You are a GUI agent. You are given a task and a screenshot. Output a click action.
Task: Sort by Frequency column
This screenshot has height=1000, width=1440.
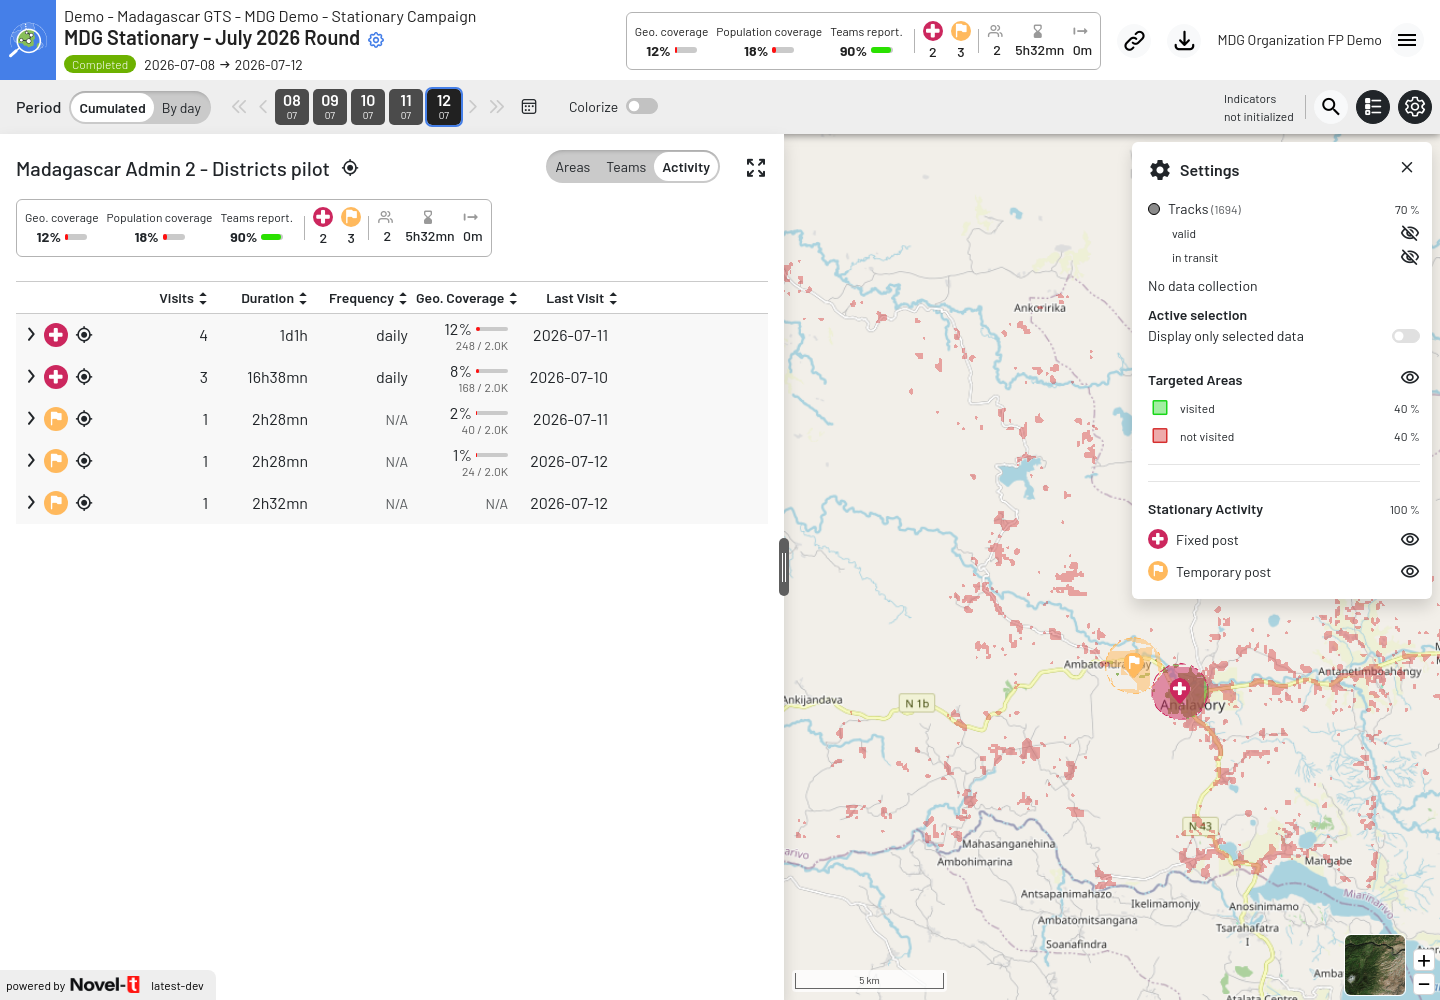coord(368,299)
